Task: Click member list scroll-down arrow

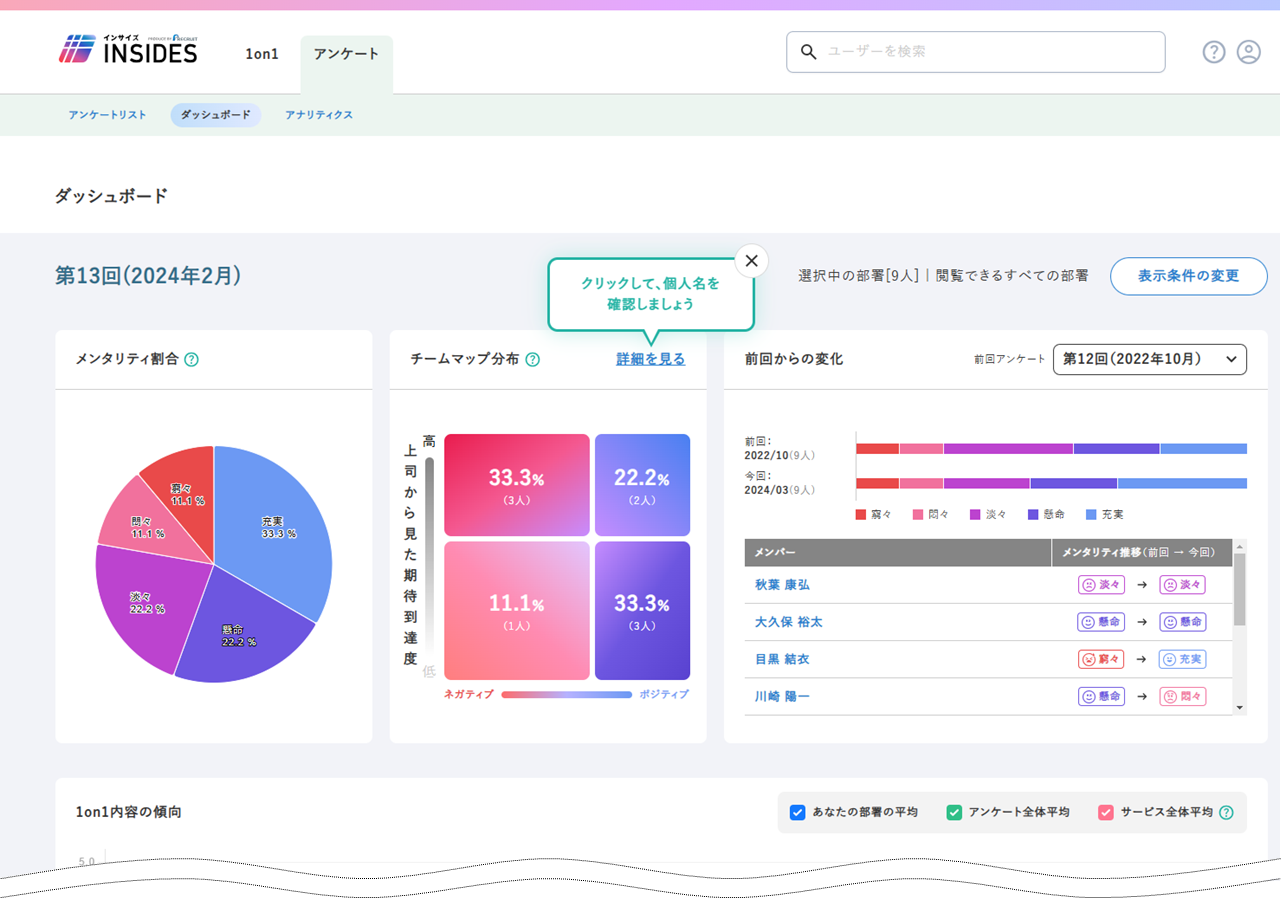Action: tap(1240, 708)
